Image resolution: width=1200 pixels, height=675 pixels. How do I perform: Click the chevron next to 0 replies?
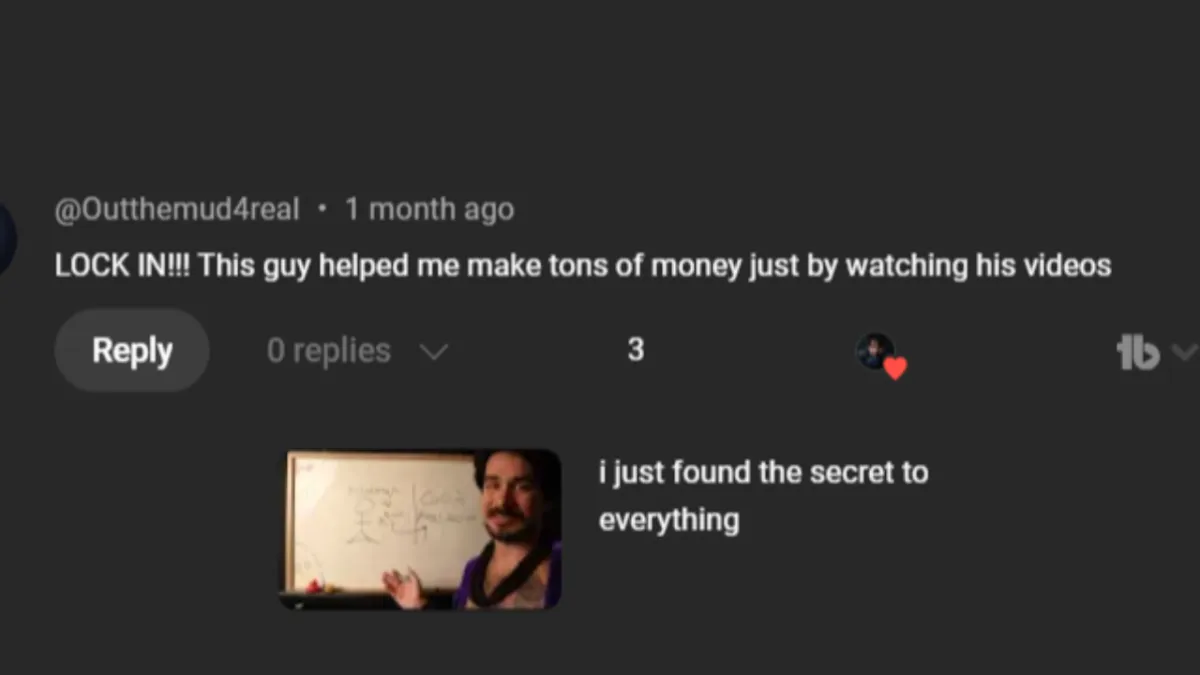point(434,352)
